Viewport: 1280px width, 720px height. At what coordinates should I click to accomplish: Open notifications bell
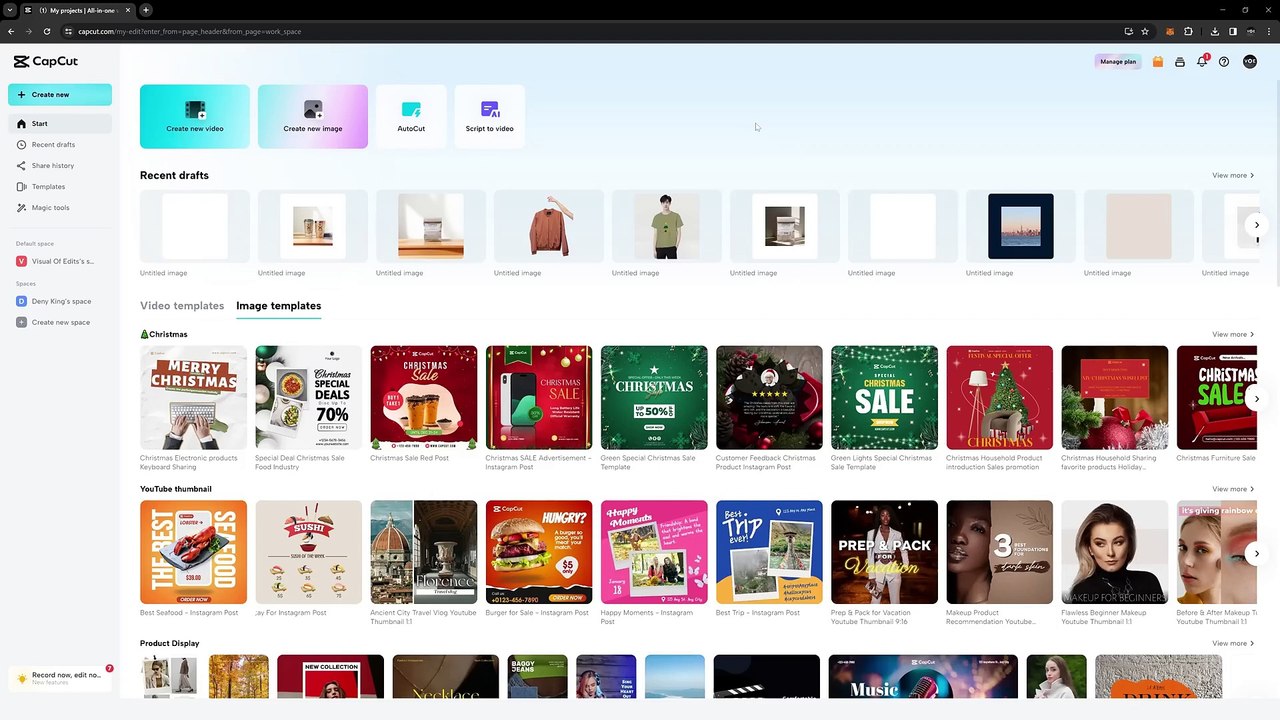1202,62
